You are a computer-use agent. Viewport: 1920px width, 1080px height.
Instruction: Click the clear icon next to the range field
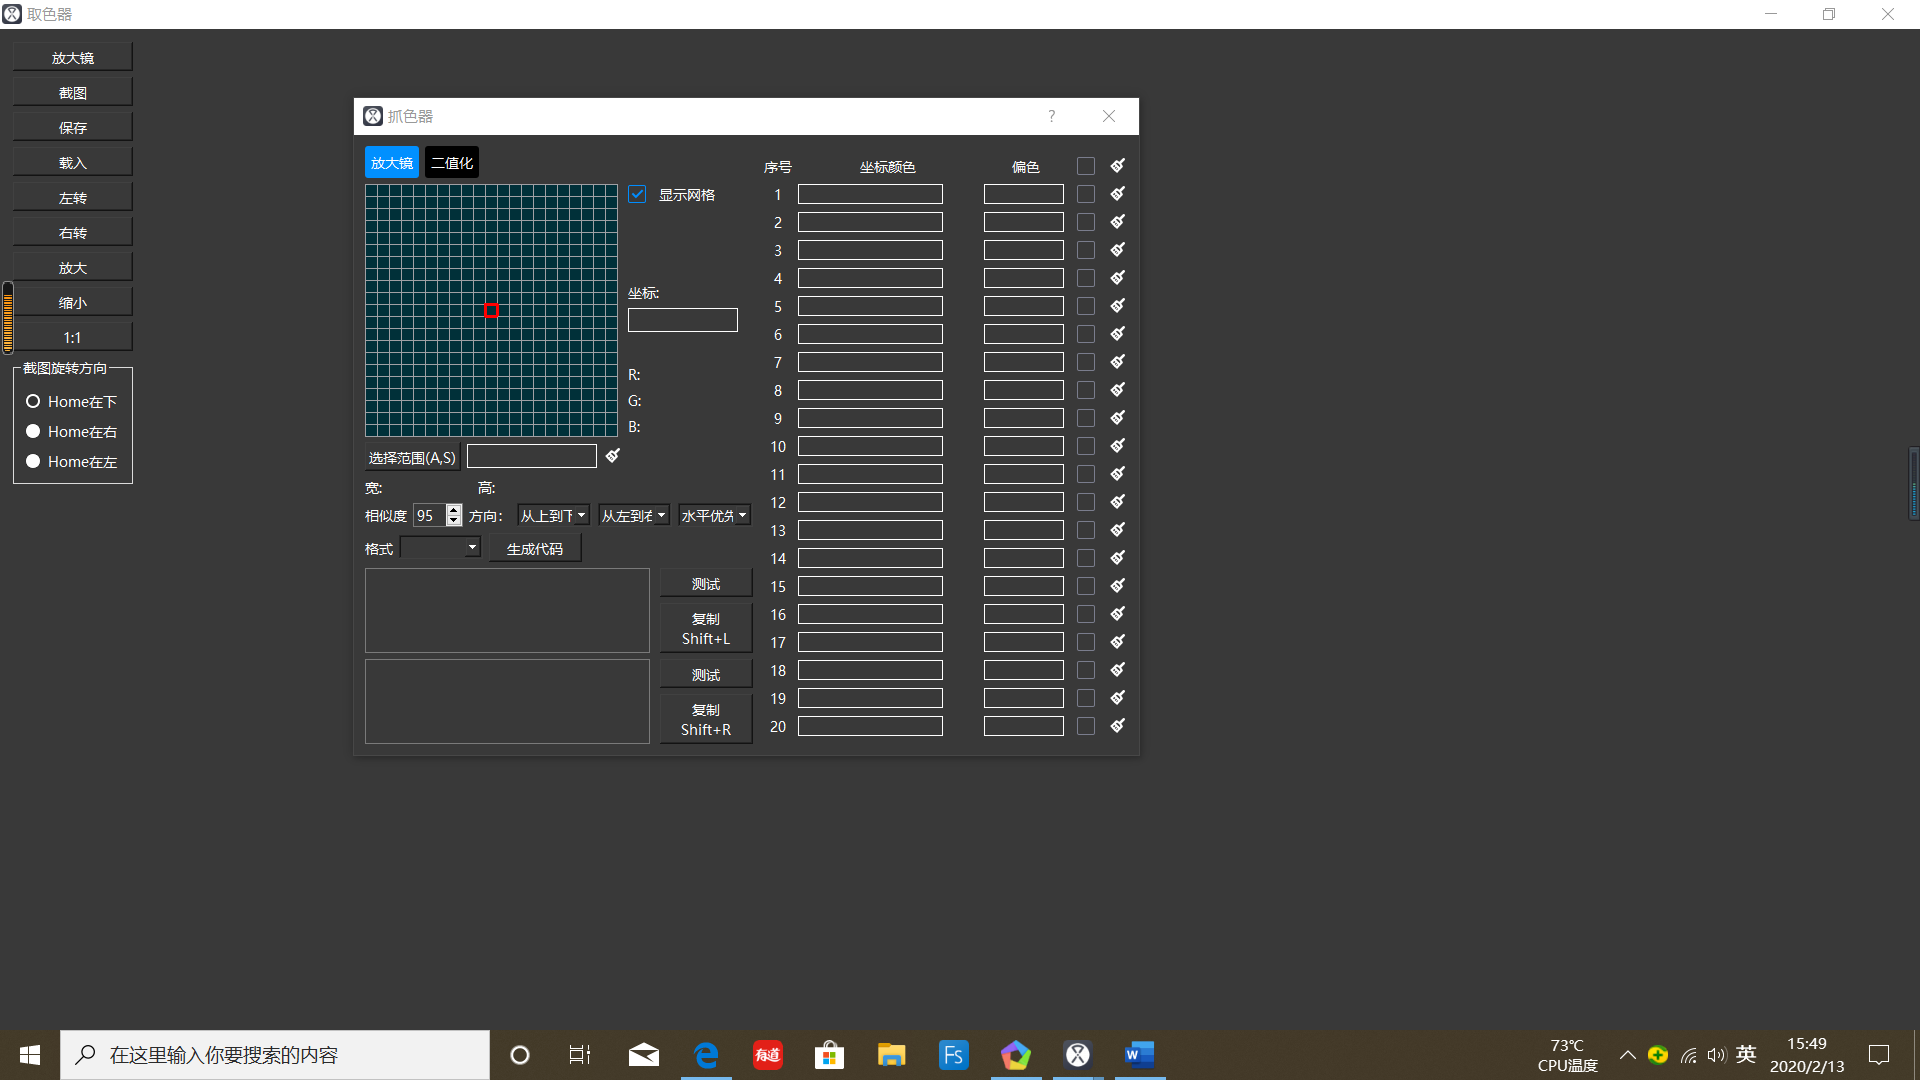pyautogui.click(x=613, y=455)
